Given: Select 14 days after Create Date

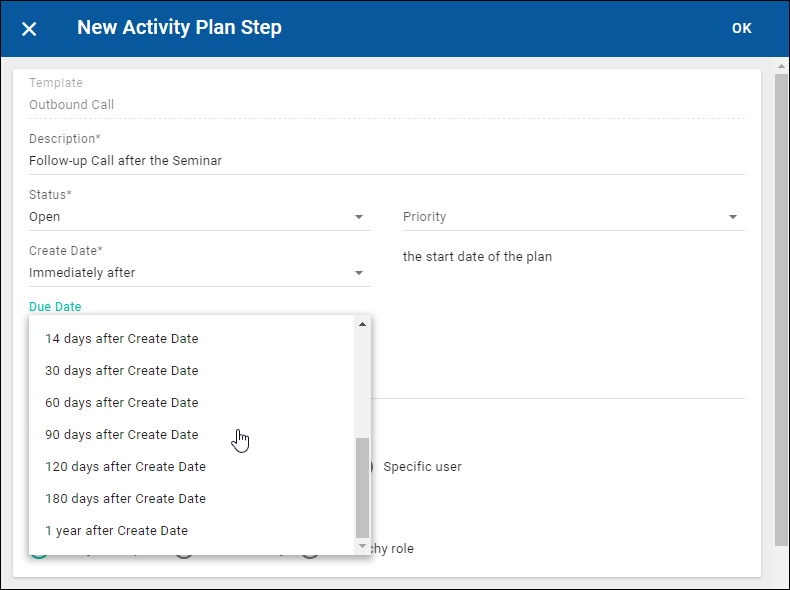Looking at the screenshot, I should click(x=122, y=339).
